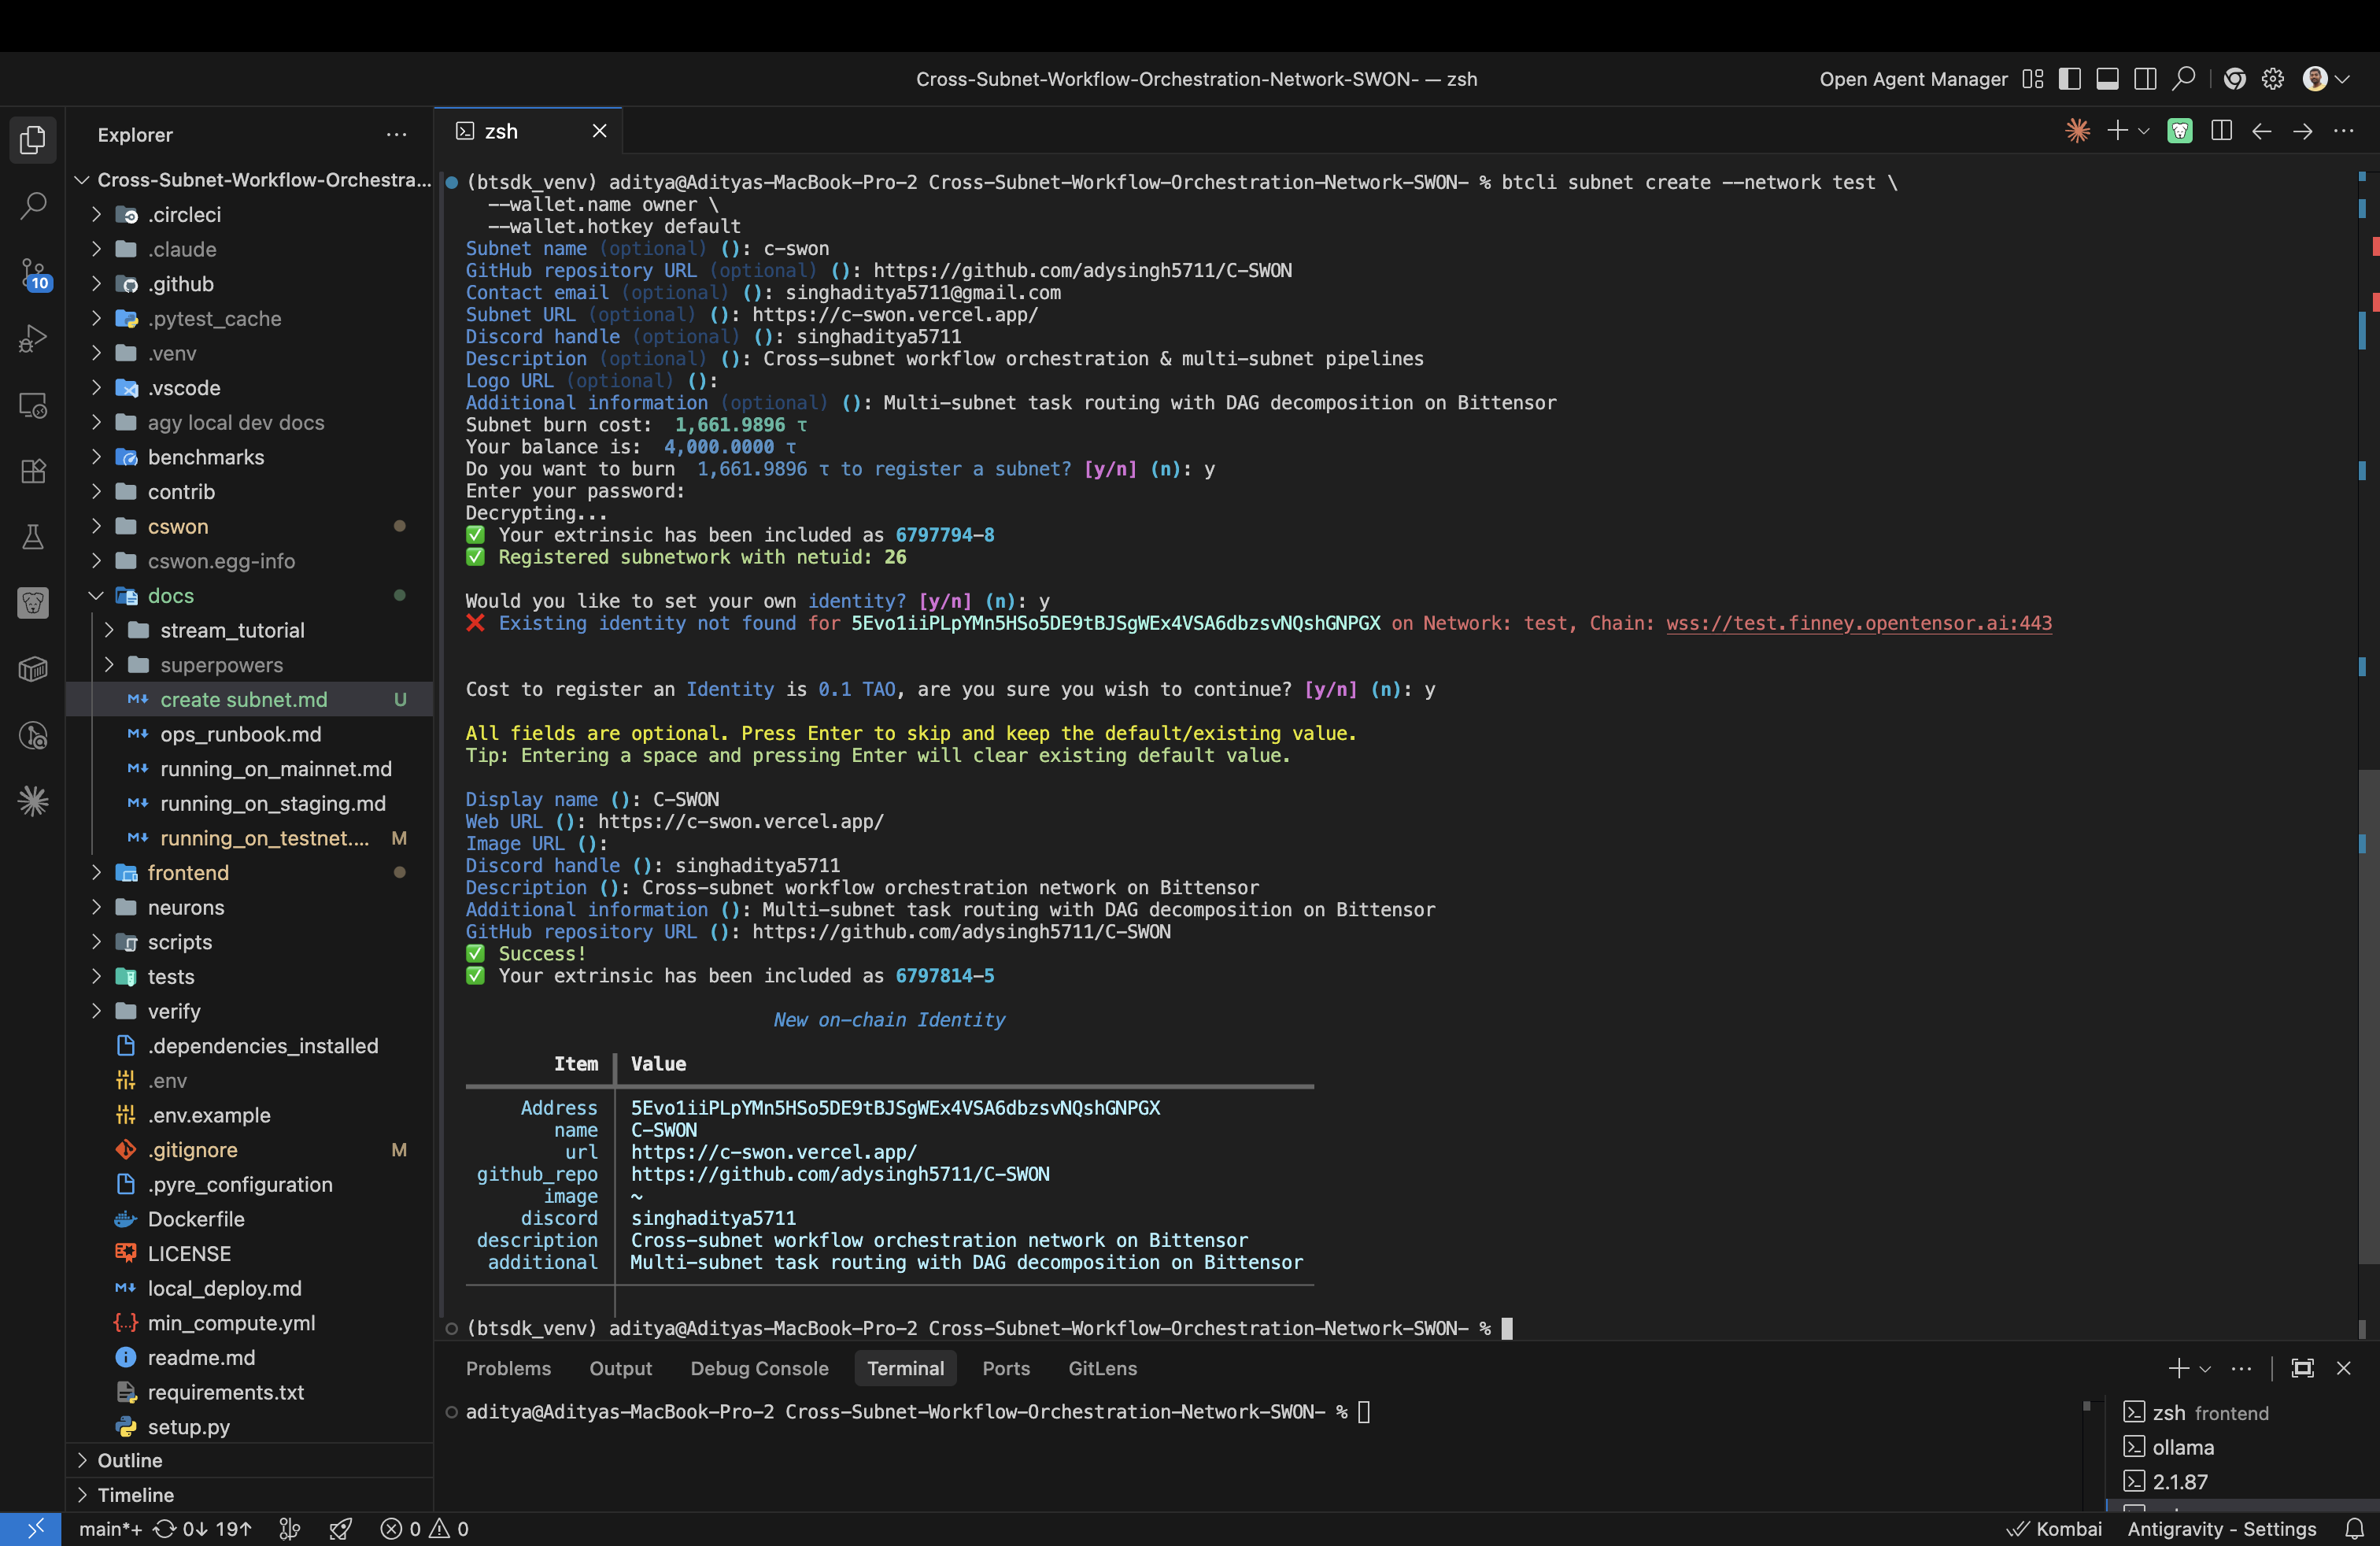Toggle the secondary sidebar layout button
This screenshot has width=2380, height=1546.
[2145, 79]
